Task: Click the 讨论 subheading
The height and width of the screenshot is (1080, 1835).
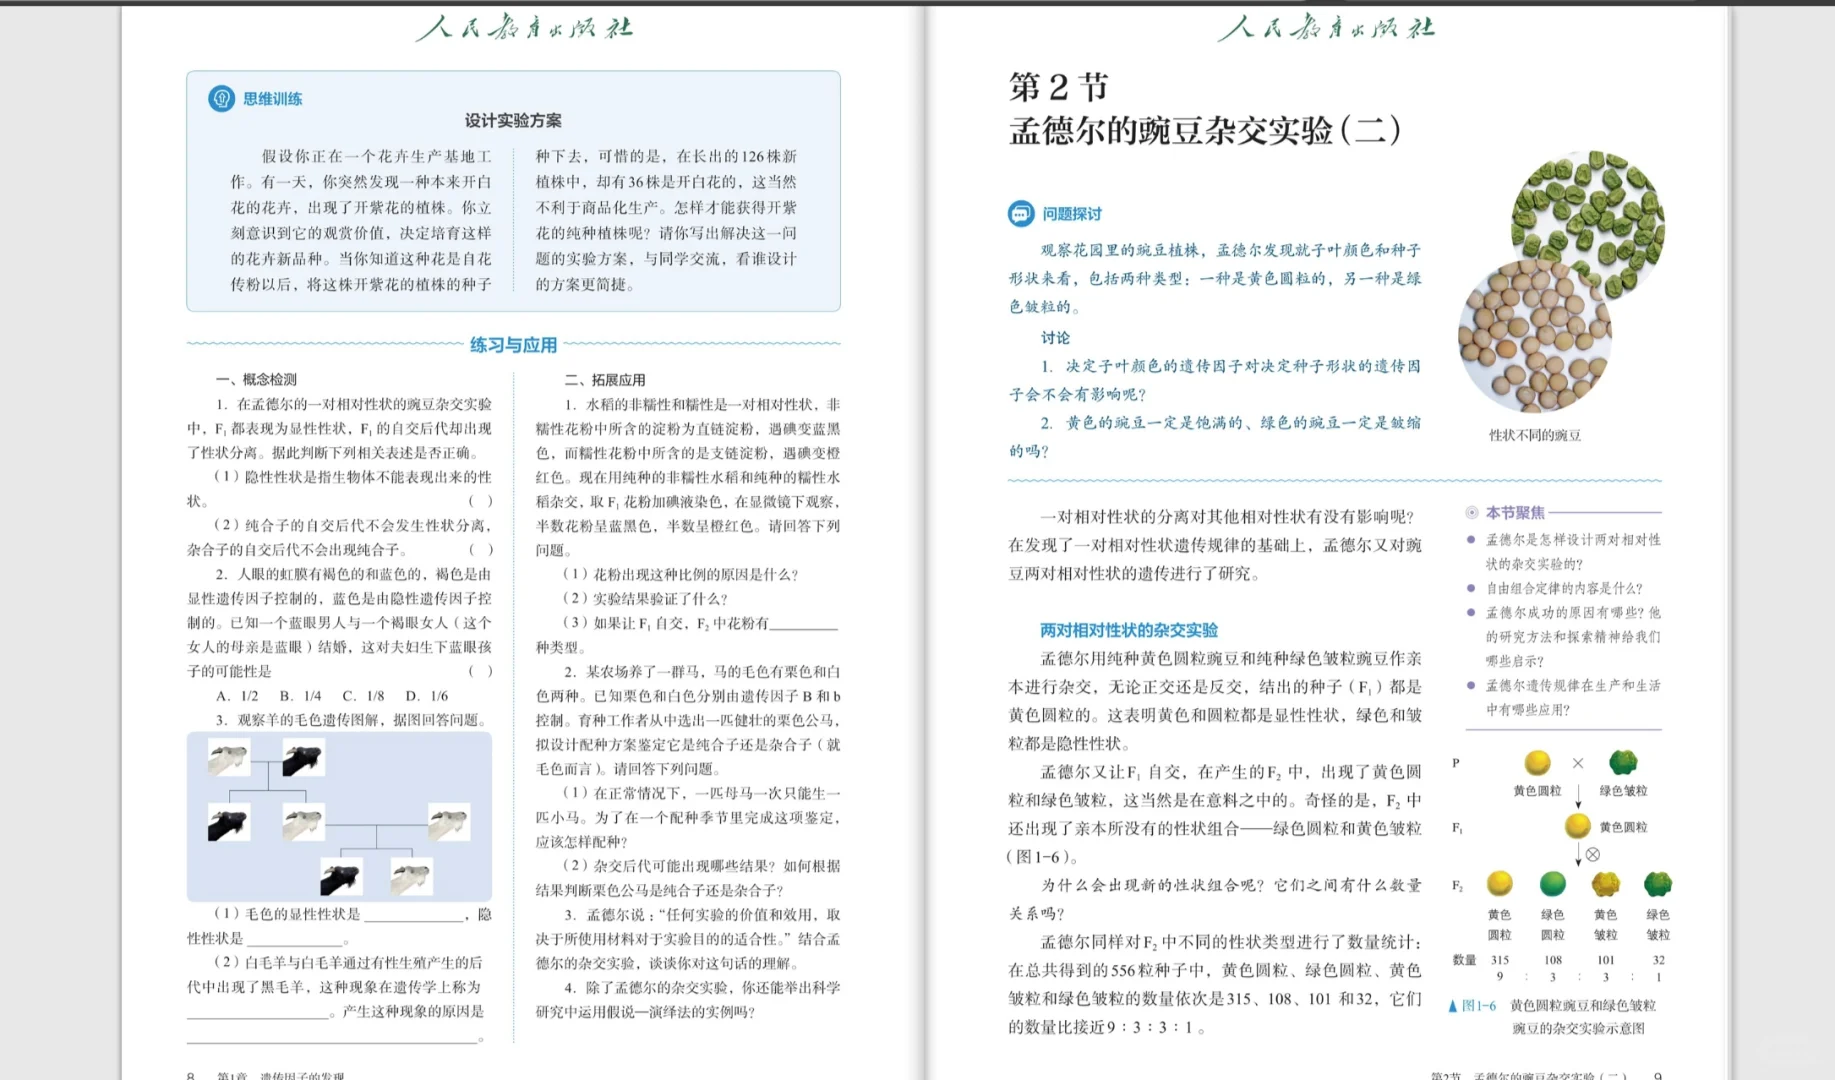Action: 1055,338
